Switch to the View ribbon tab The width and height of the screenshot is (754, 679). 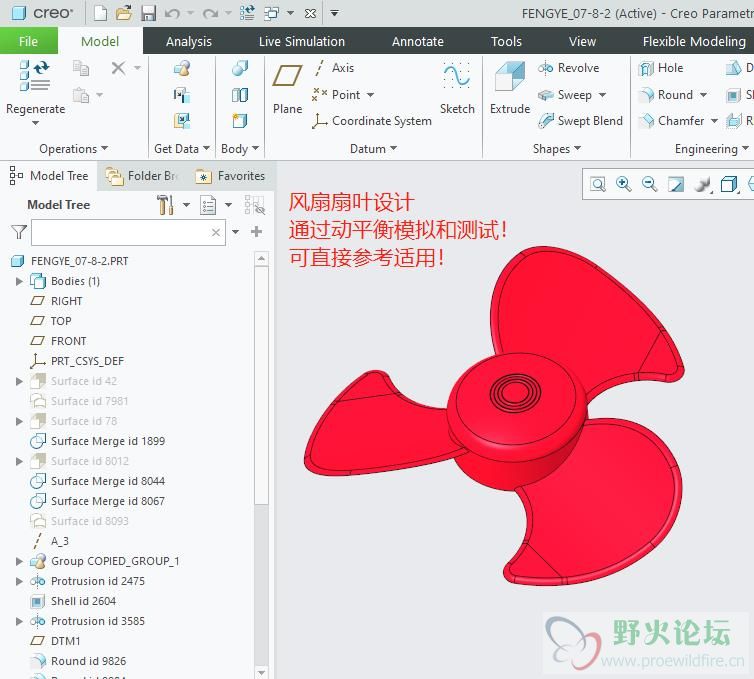click(x=582, y=41)
